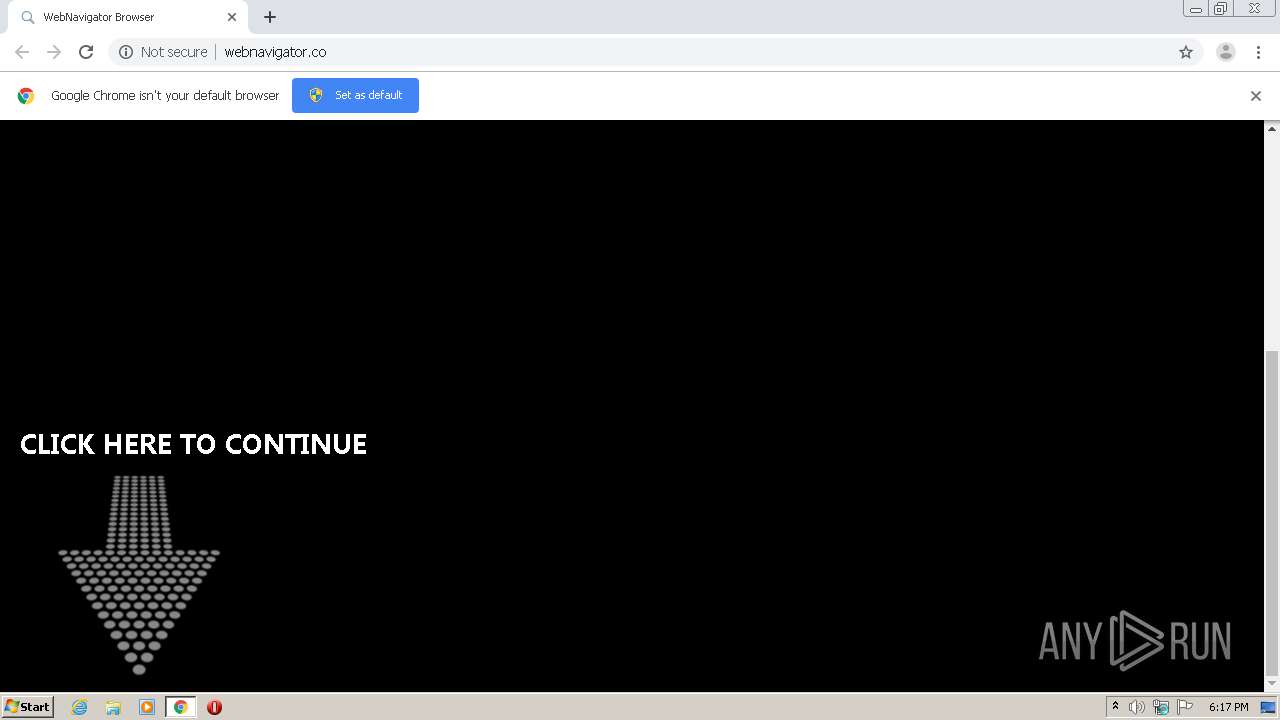
Task: Select the Chrome taskbar button
Action: (181, 707)
